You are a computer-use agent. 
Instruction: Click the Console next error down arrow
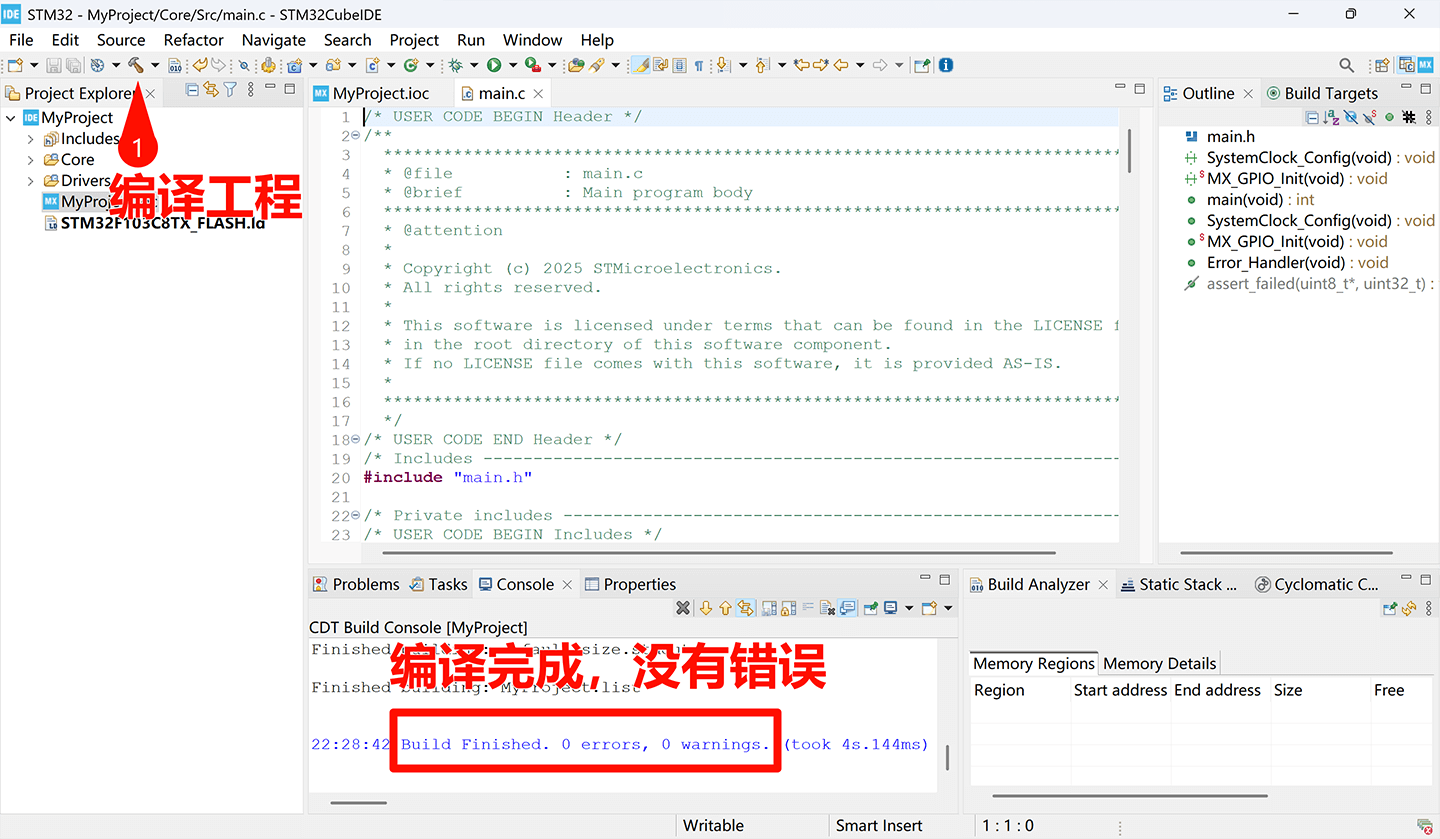(706, 608)
